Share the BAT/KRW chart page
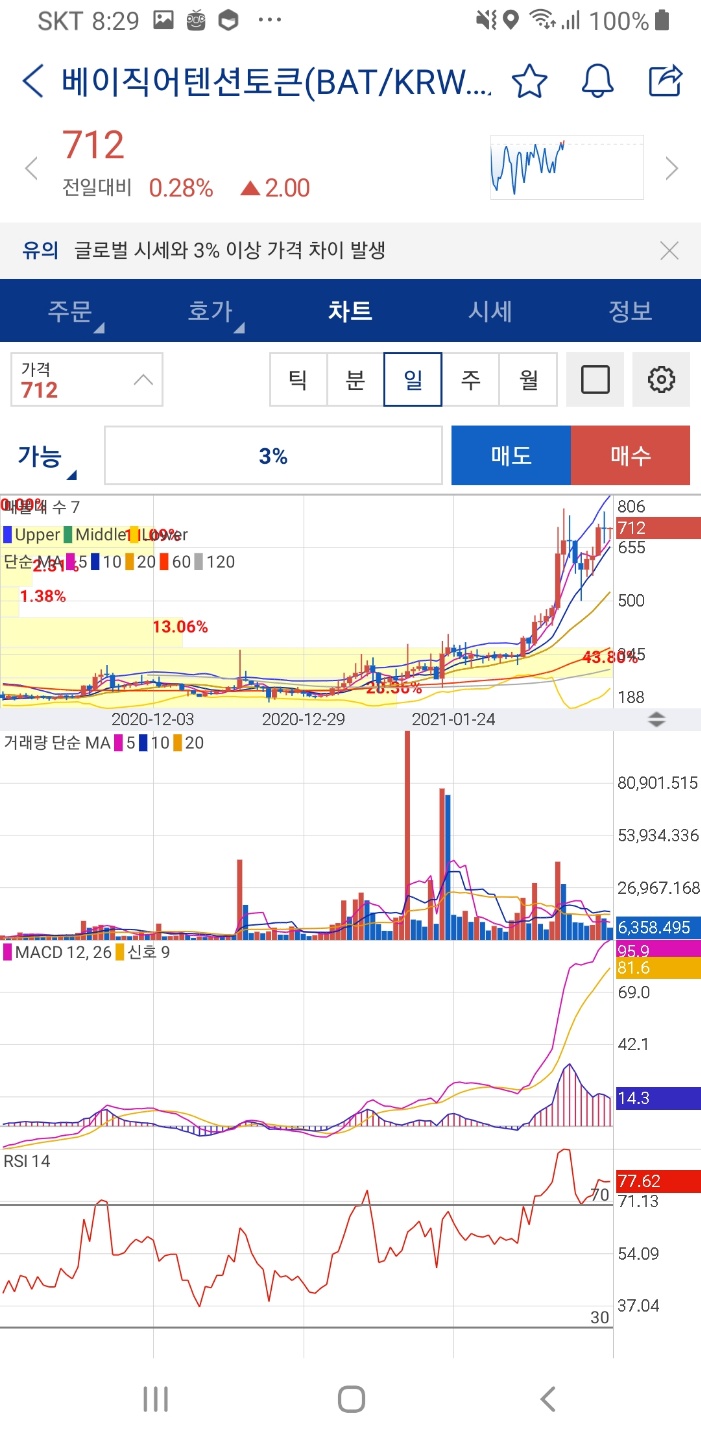701x1440 pixels. pos(665,80)
